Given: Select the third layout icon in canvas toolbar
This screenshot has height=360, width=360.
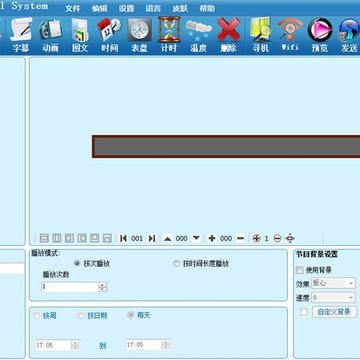Looking at the screenshot, I should 69,238.
